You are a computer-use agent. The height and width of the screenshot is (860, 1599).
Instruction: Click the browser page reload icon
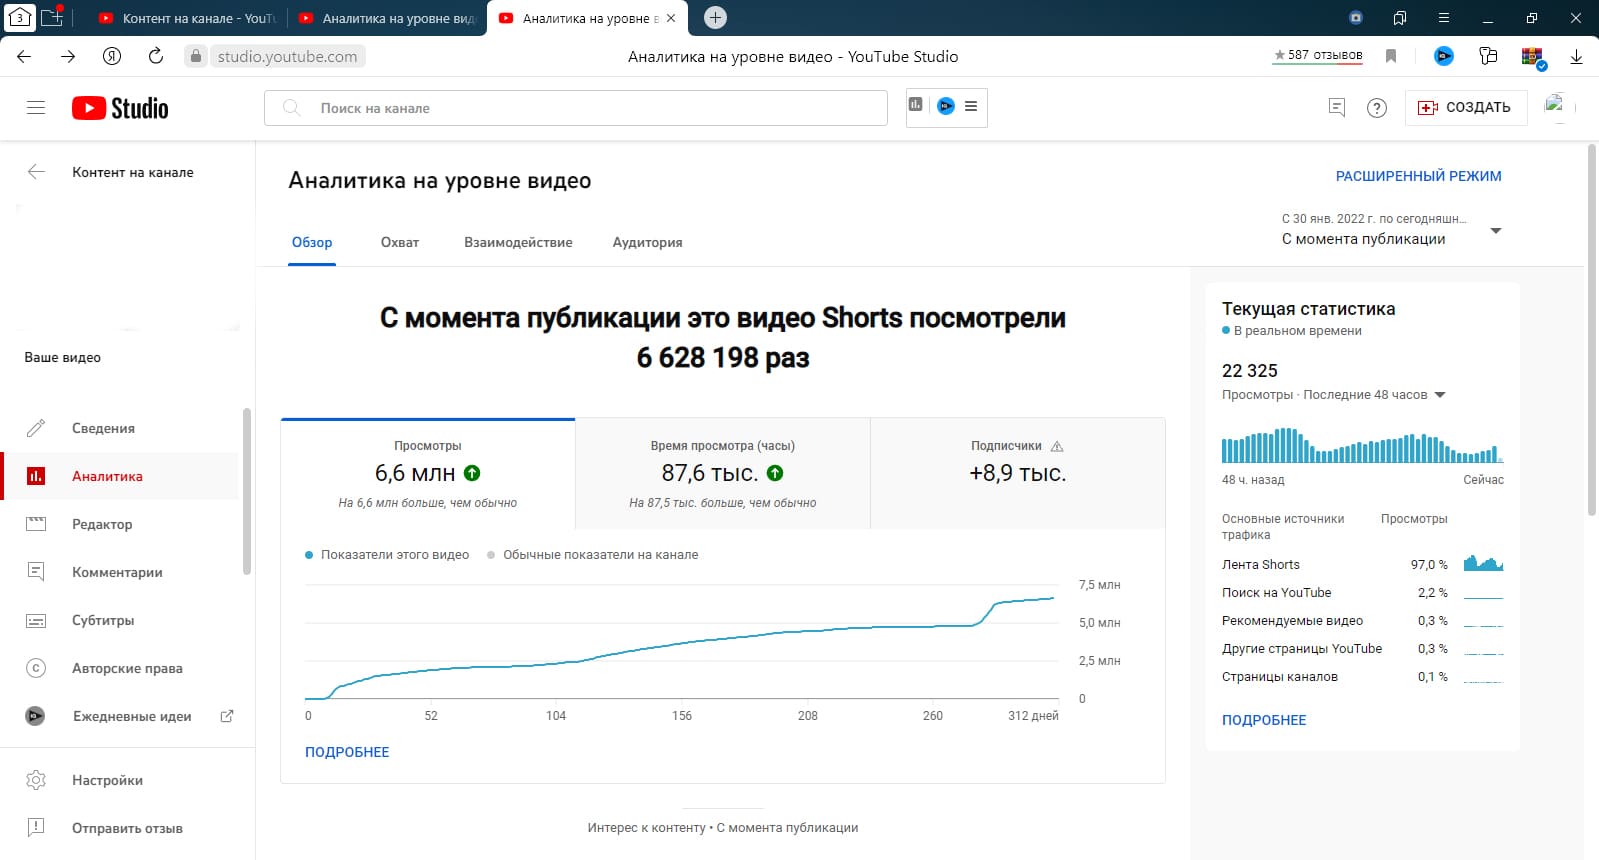(156, 57)
